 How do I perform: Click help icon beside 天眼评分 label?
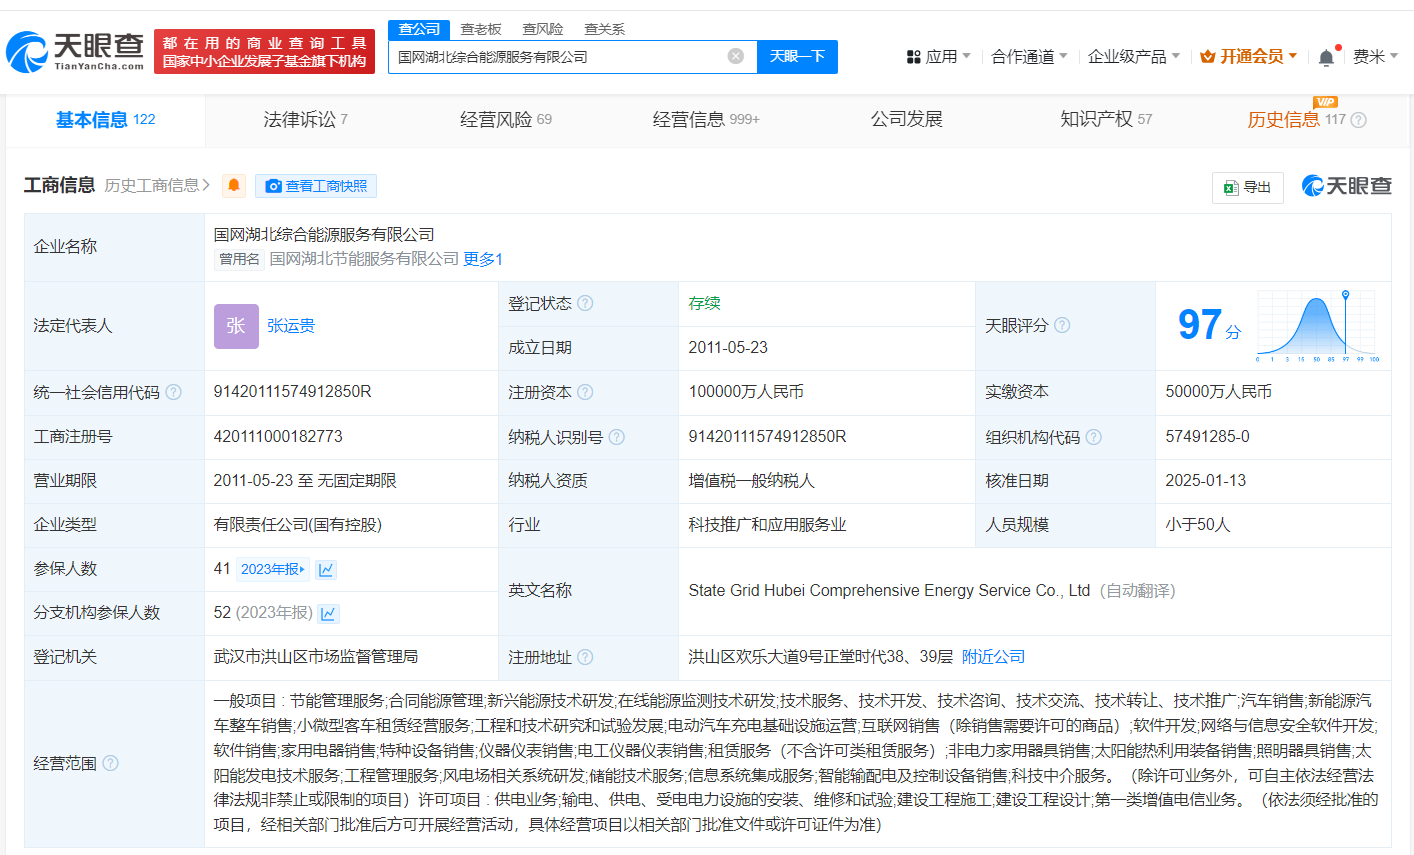tap(1062, 325)
